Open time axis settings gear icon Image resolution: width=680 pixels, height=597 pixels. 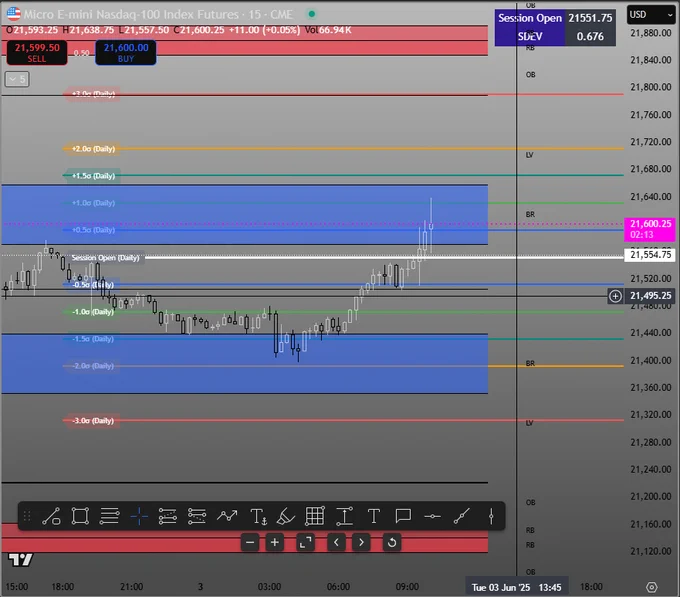(x=651, y=587)
